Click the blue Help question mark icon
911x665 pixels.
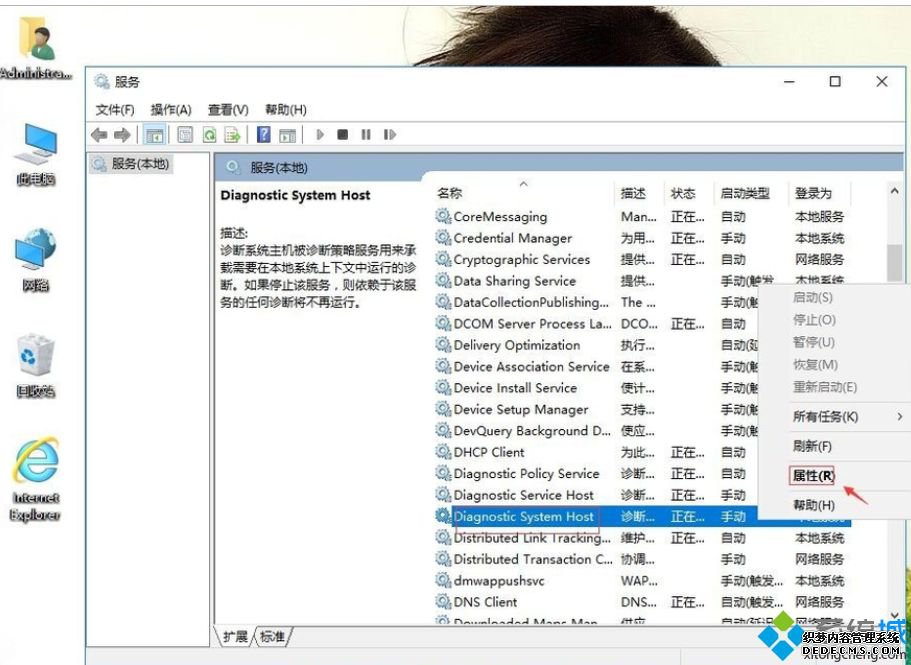[x=263, y=135]
